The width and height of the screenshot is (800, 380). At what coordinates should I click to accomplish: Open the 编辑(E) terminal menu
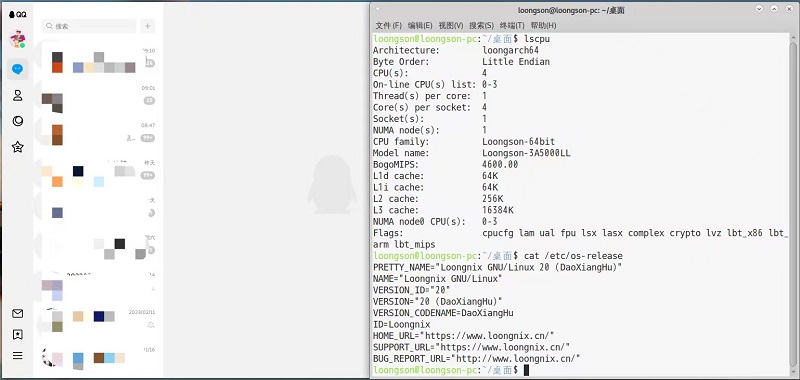(x=420, y=25)
